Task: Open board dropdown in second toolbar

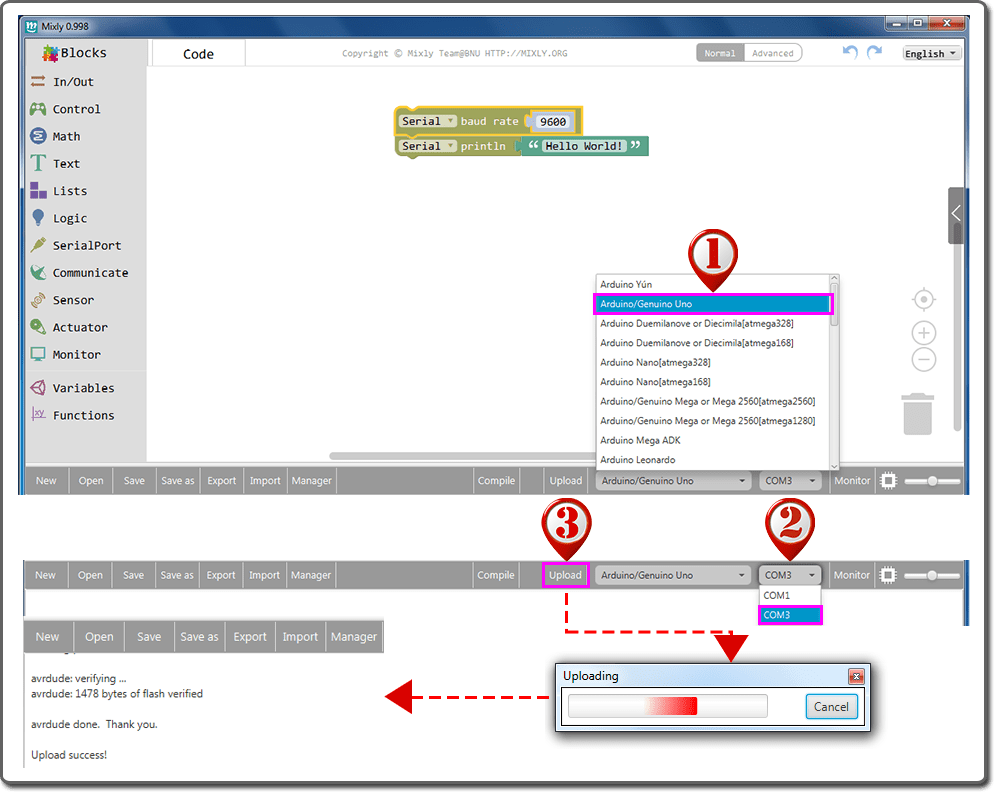Action: [673, 575]
